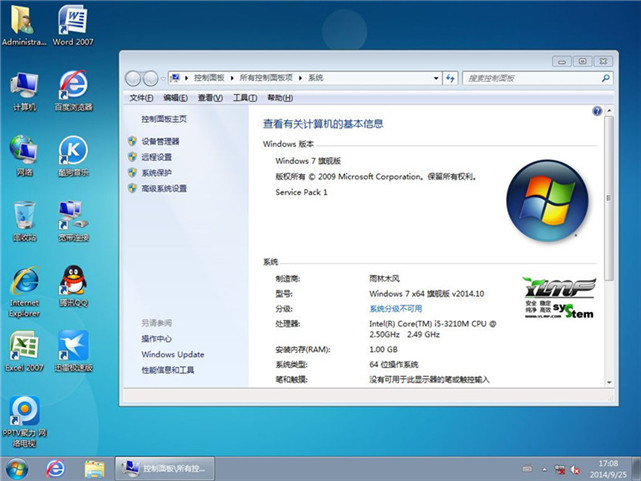The width and height of the screenshot is (641, 481).
Task: Click the keyboard input tray icon
Action: (527, 469)
